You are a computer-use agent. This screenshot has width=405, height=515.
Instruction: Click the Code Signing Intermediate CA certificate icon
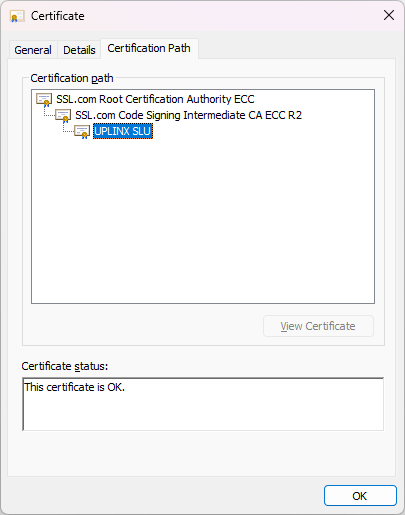[x=63, y=116]
